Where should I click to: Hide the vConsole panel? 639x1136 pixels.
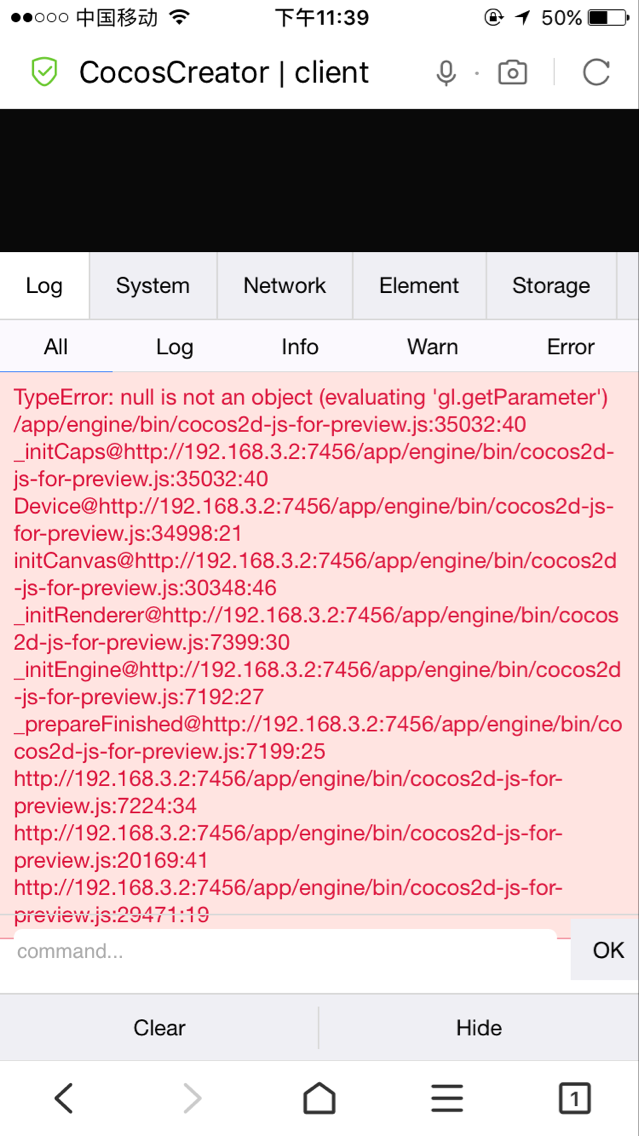point(479,1028)
